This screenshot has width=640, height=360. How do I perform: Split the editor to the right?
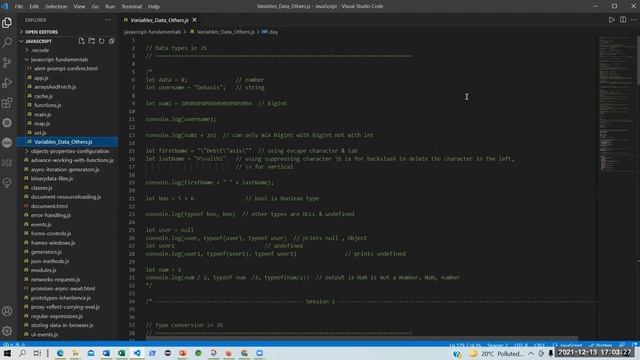(x=623, y=20)
